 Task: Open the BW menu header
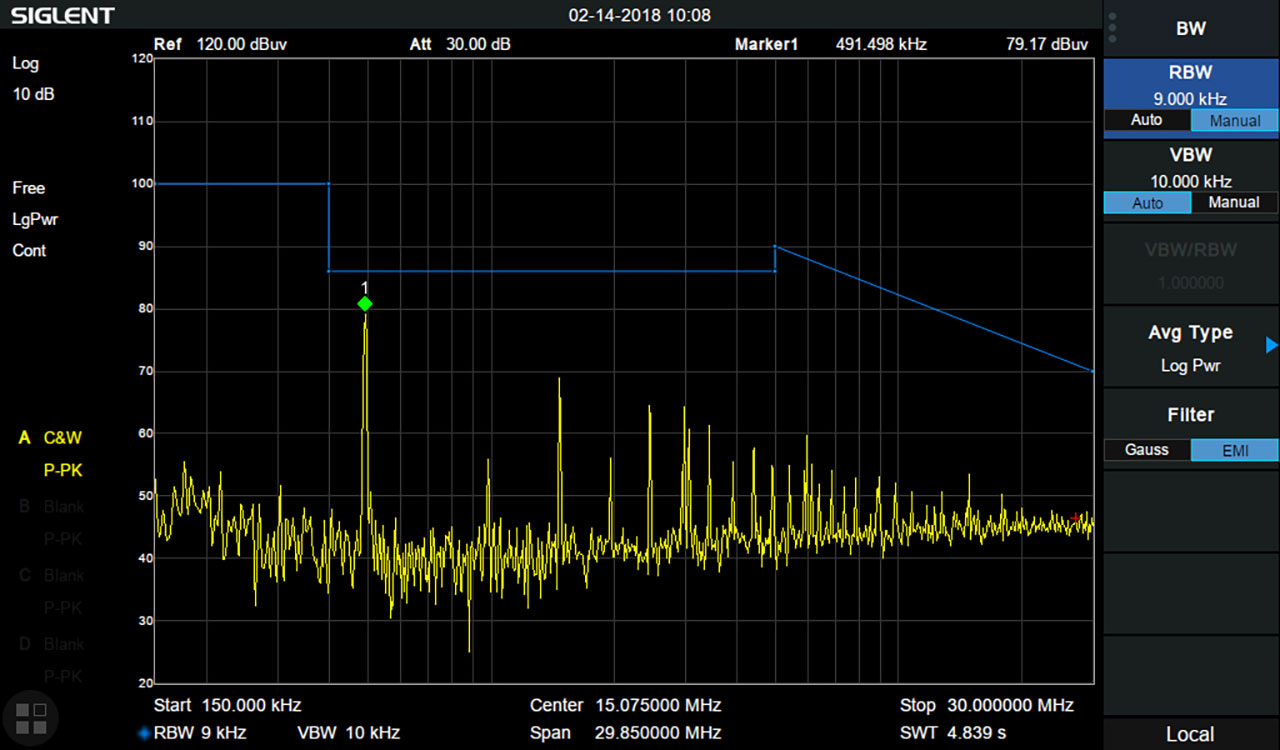1190,29
